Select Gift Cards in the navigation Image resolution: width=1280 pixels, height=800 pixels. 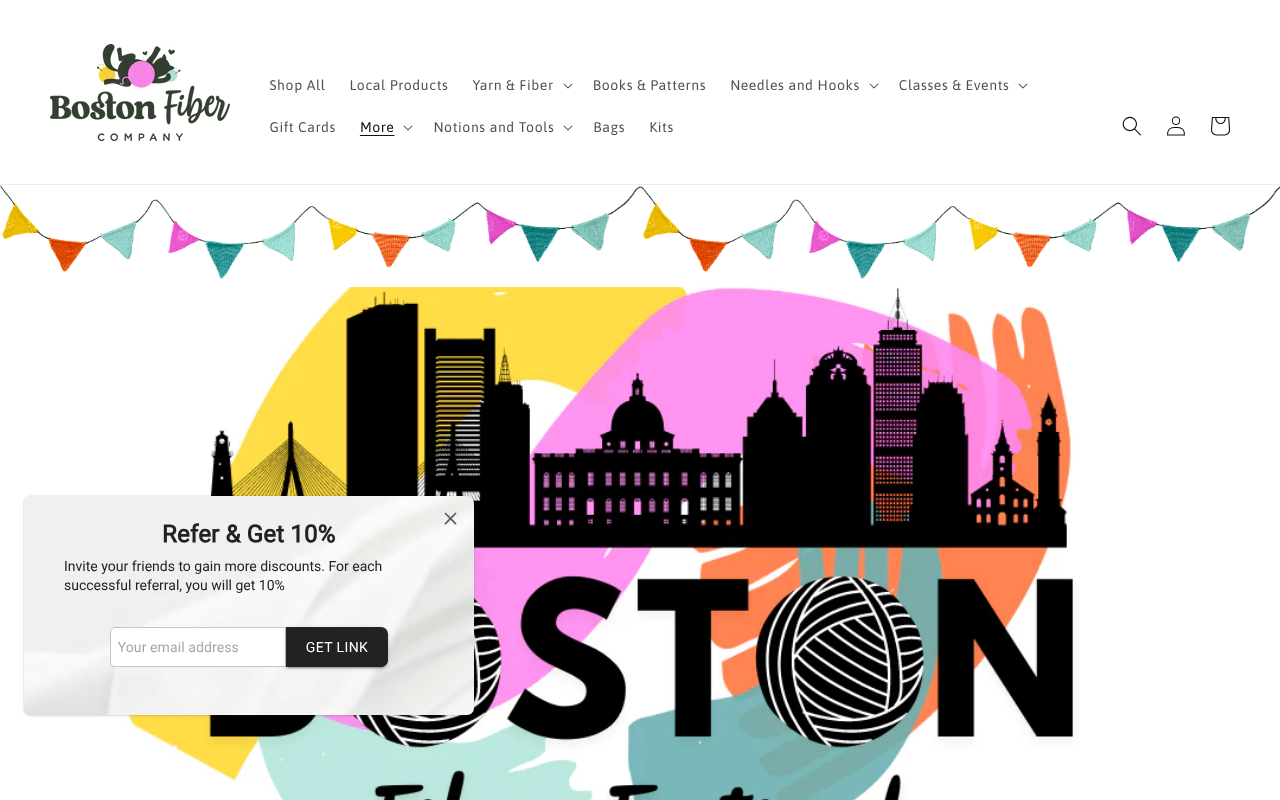pos(302,128)
